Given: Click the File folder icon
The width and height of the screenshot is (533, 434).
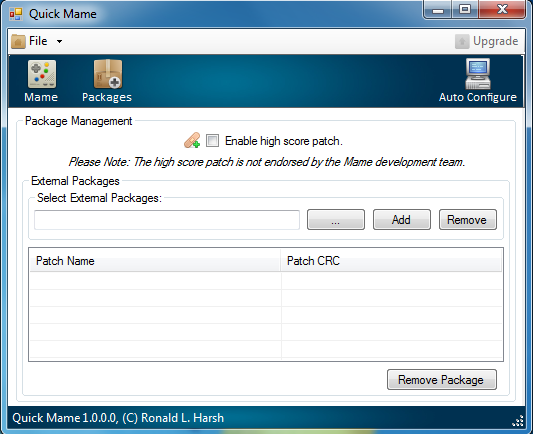Looking at the screenshot, I should point(18,41).
